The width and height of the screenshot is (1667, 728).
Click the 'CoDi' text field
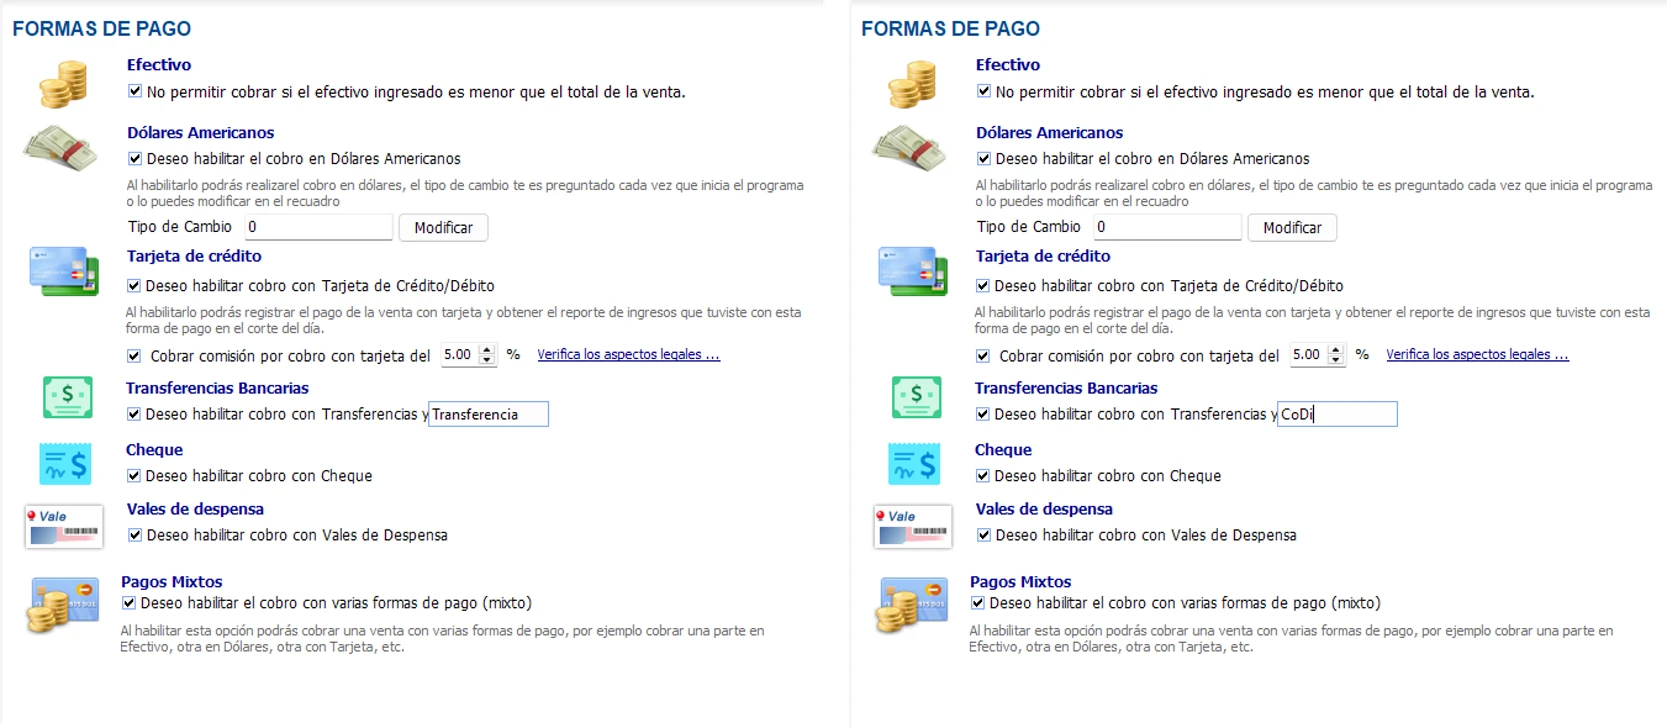(x=1337, y=414)
